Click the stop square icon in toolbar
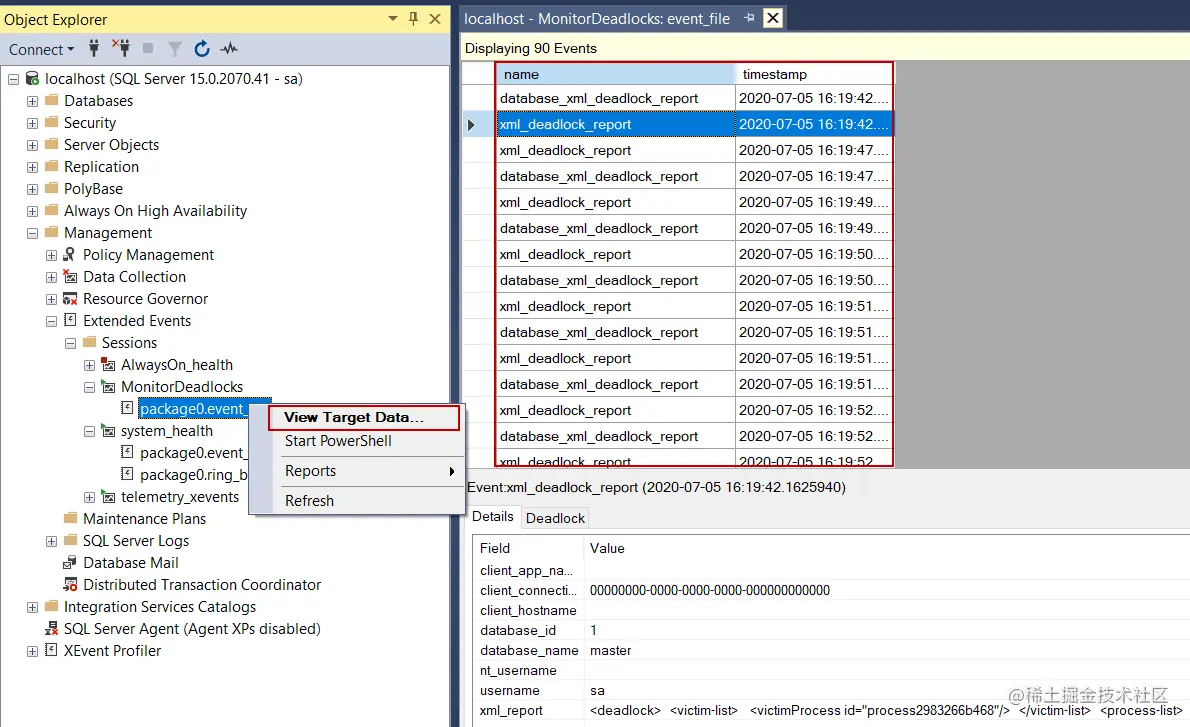The width and height of the screenshot is (1190, 727). [148, 49]
